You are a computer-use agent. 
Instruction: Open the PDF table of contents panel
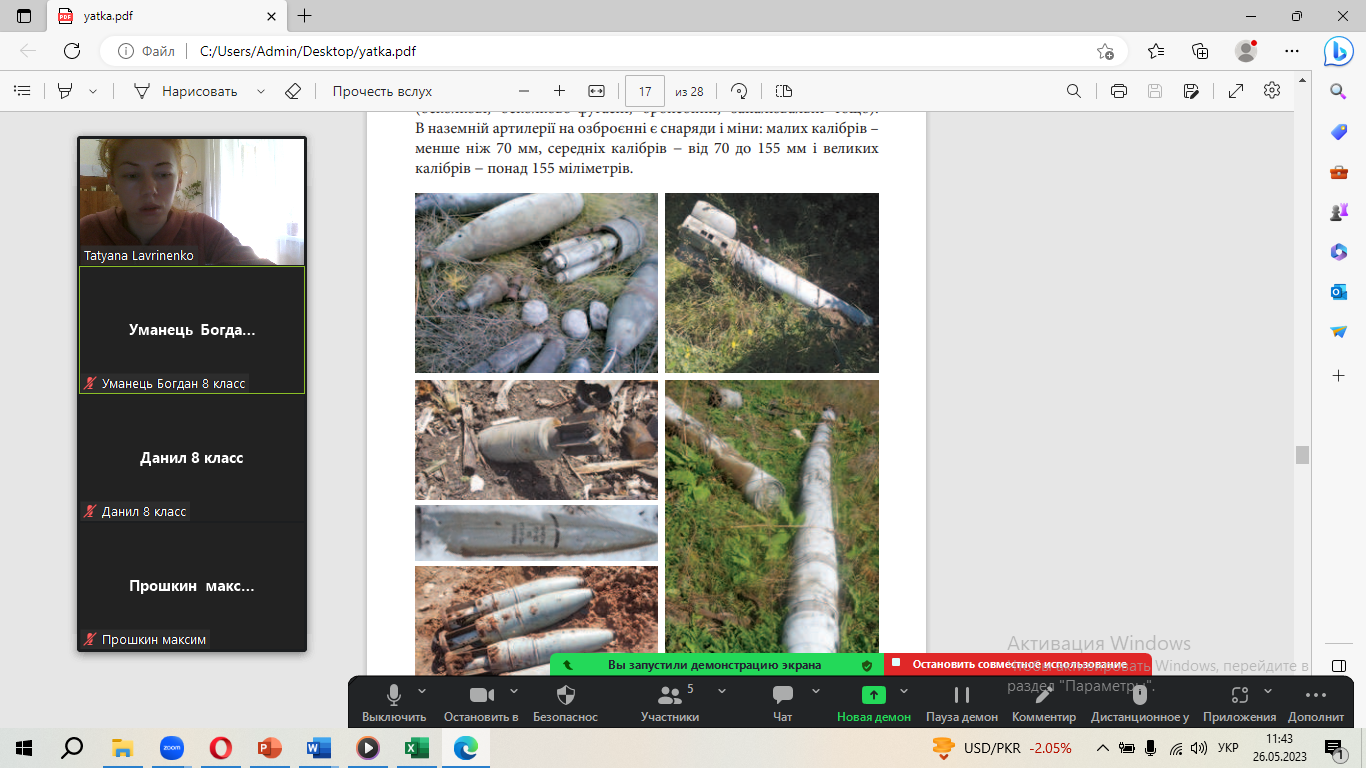(22, 91)
